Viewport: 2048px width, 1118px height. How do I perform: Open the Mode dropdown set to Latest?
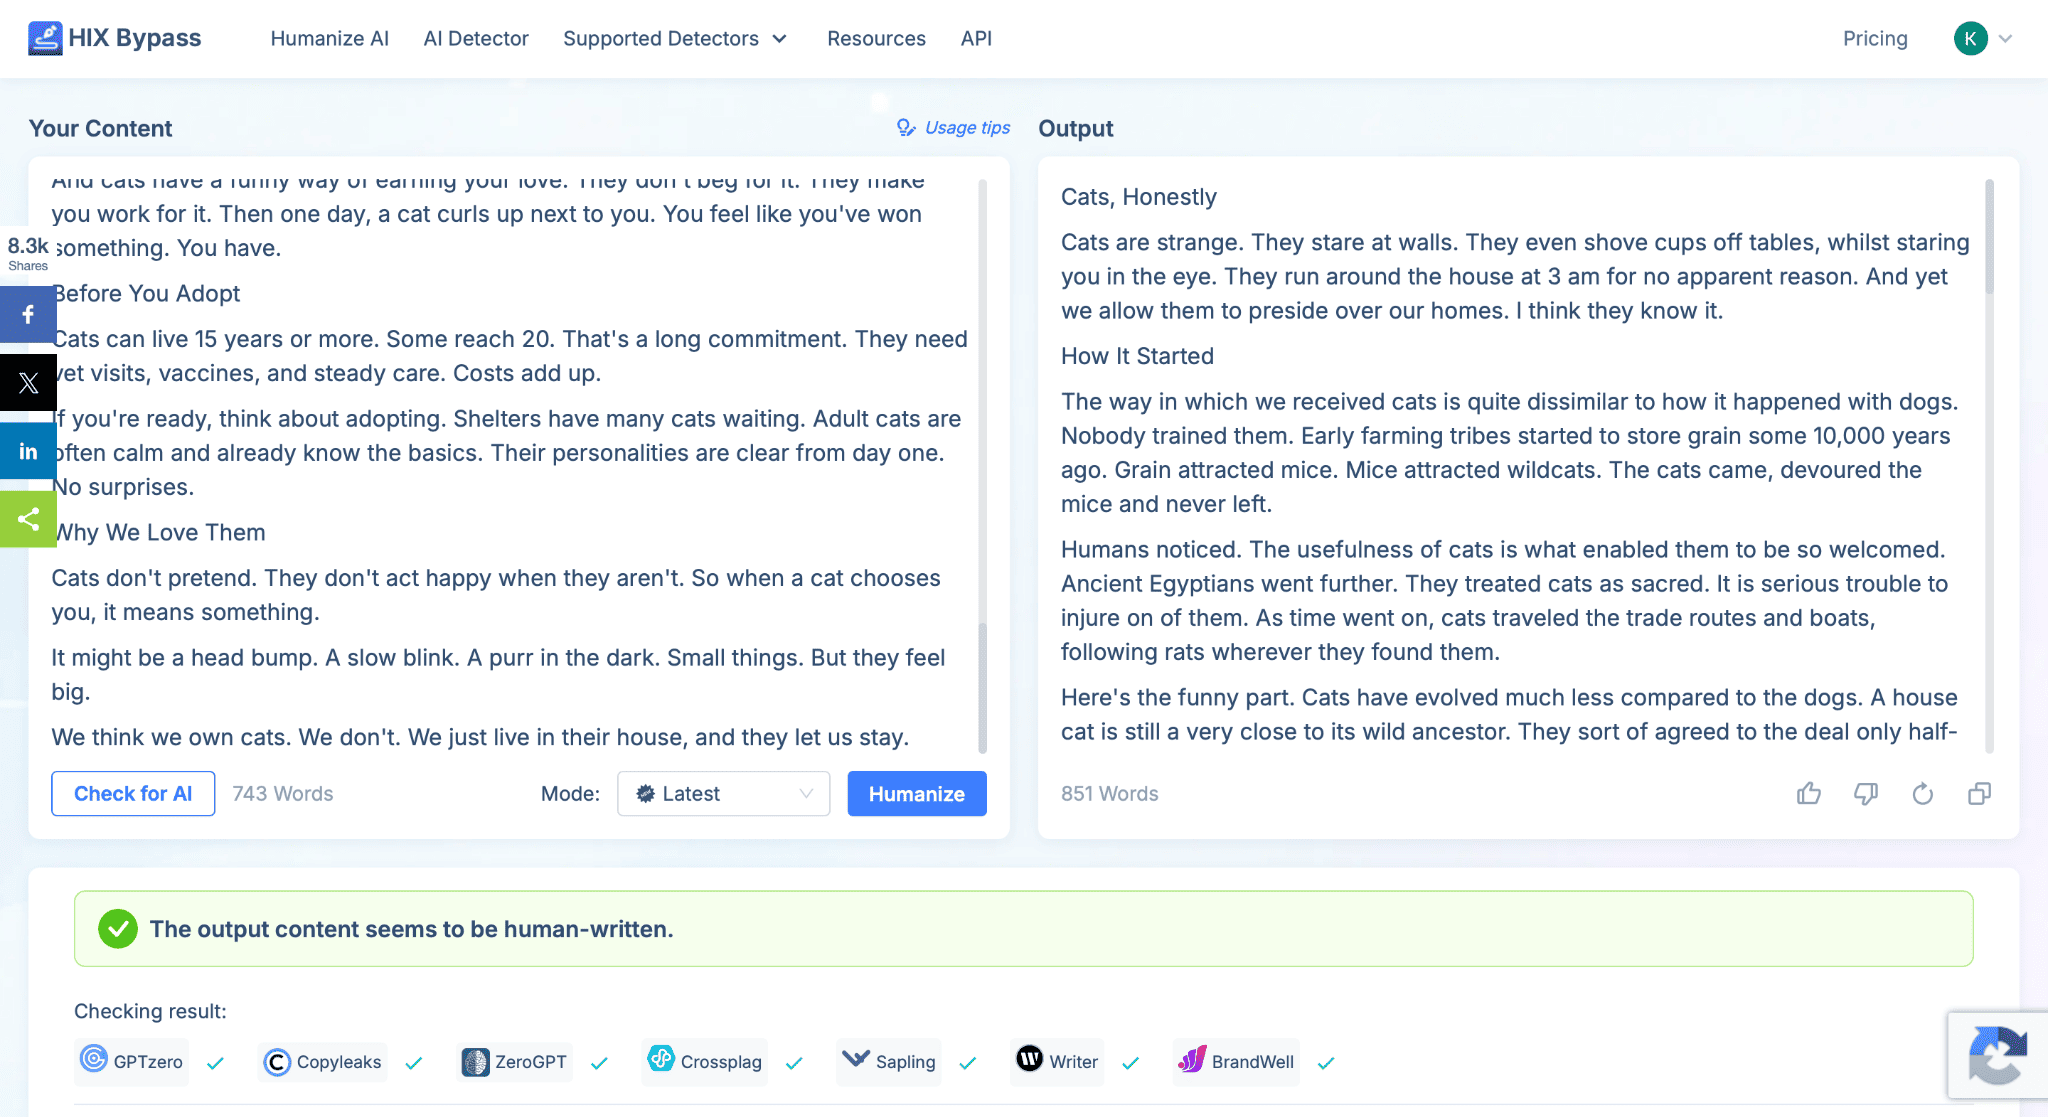pyautogui.click(x=723, y=793)
